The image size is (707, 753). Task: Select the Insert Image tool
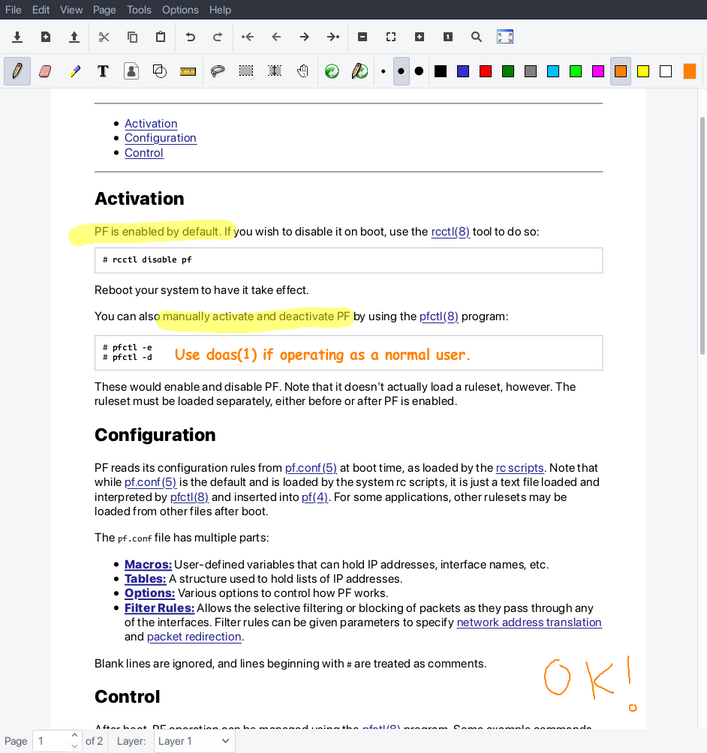(x=131, y=71)
